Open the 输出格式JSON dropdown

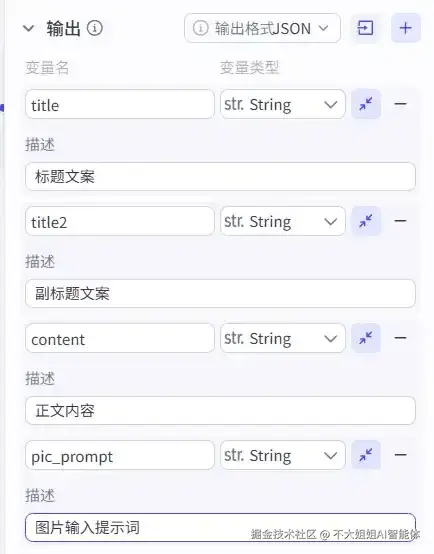[x=262, y=28]
